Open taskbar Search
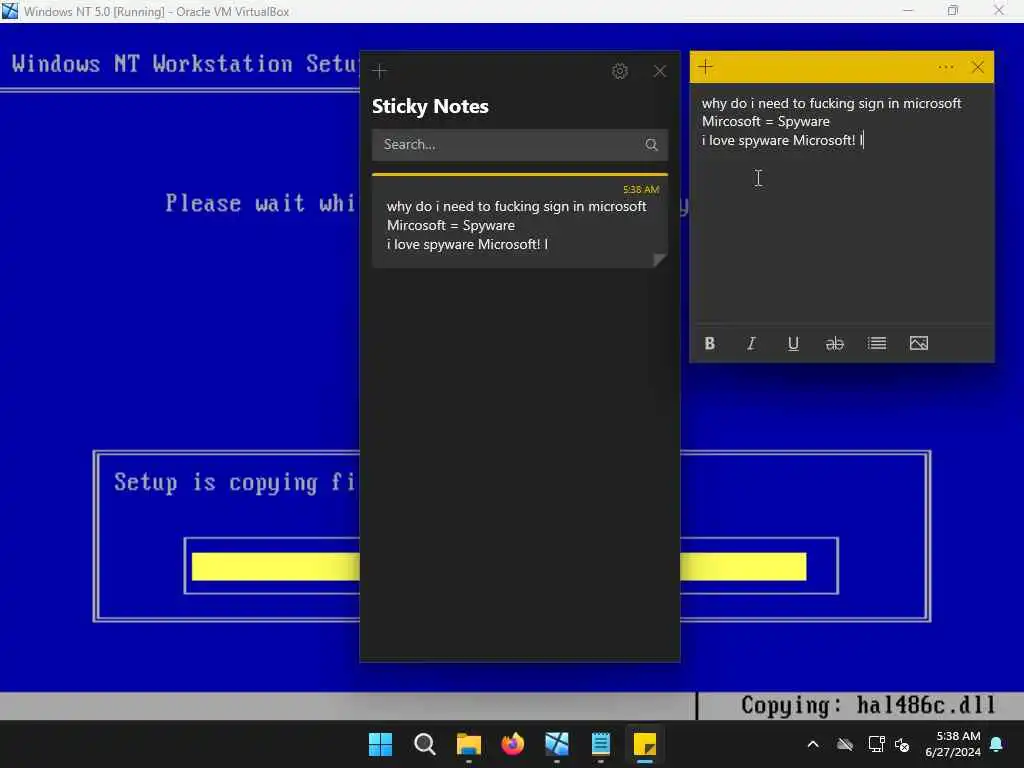The width and height of the screenshot is (1024, 768). tap(424, 744)
